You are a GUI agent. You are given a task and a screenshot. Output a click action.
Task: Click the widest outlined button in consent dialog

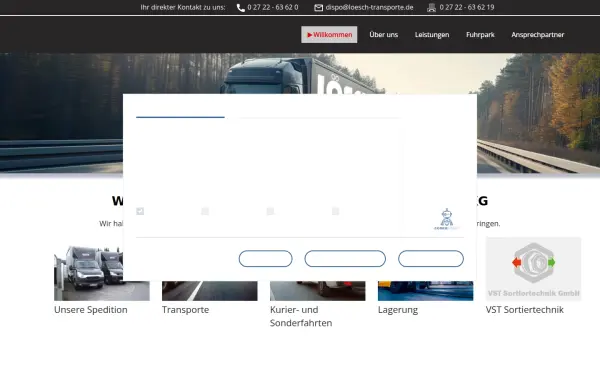click(345, 259)
